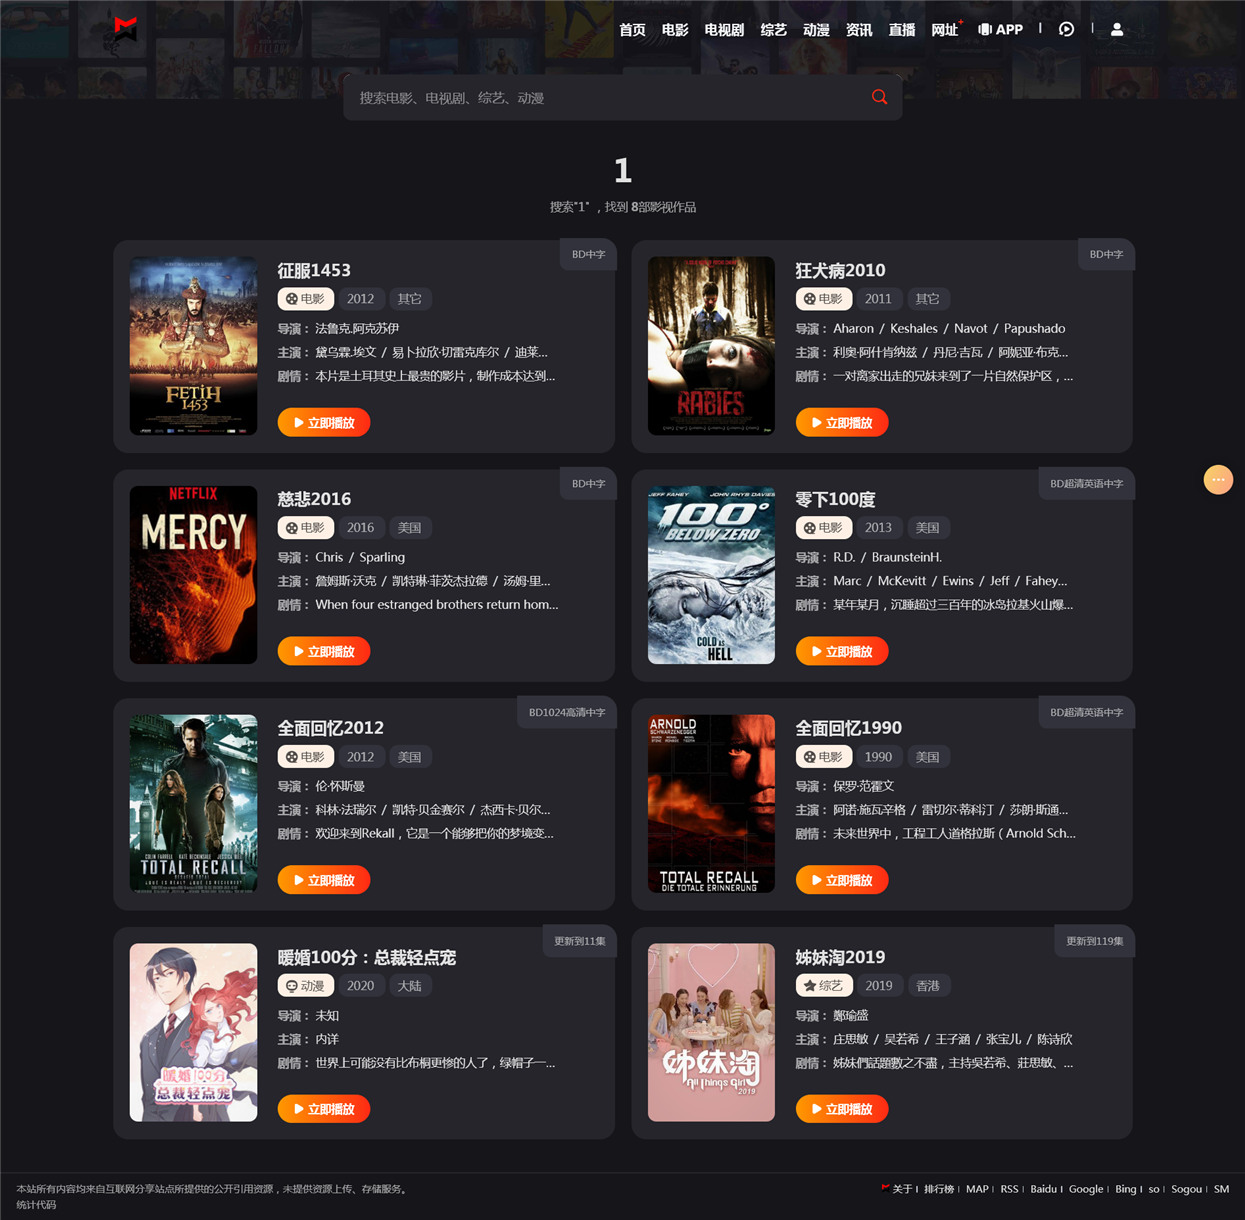1245x1220 pixels.
Task: Open the 姊妹淘2019 title link
Action: point(840,957)
